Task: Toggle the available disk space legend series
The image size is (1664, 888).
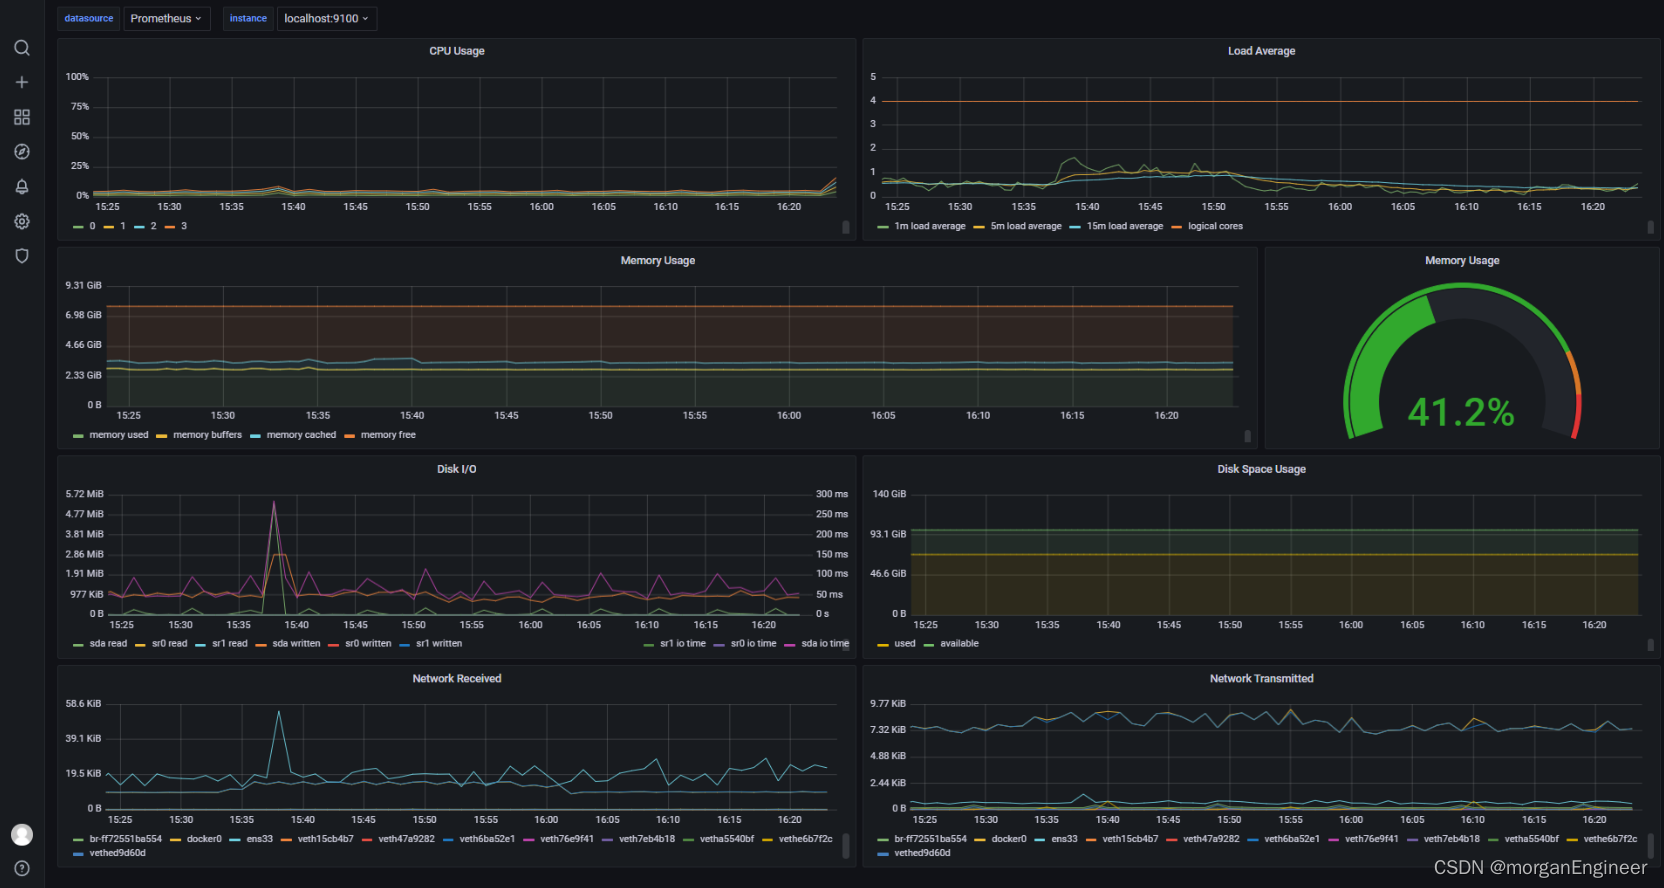Action: [x=959, y=644]
